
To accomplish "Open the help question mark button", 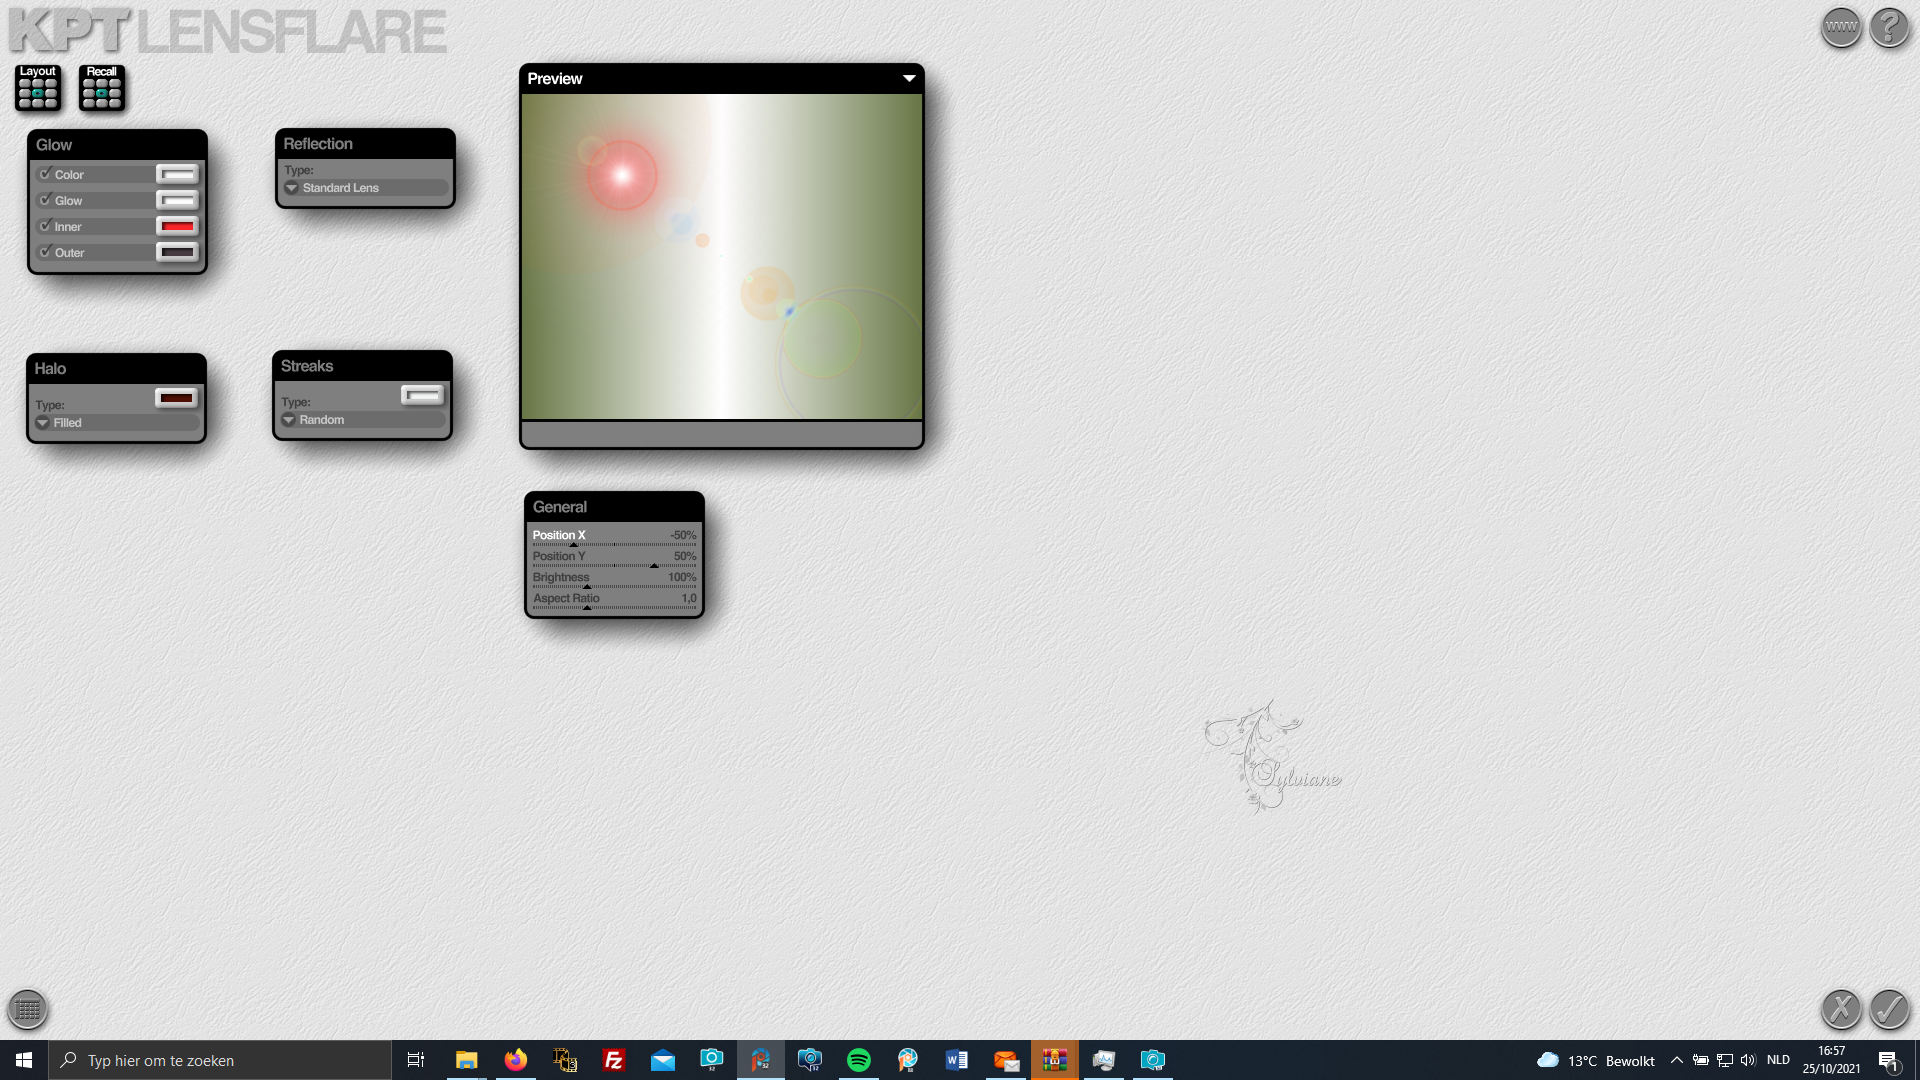I will 1890,27.
